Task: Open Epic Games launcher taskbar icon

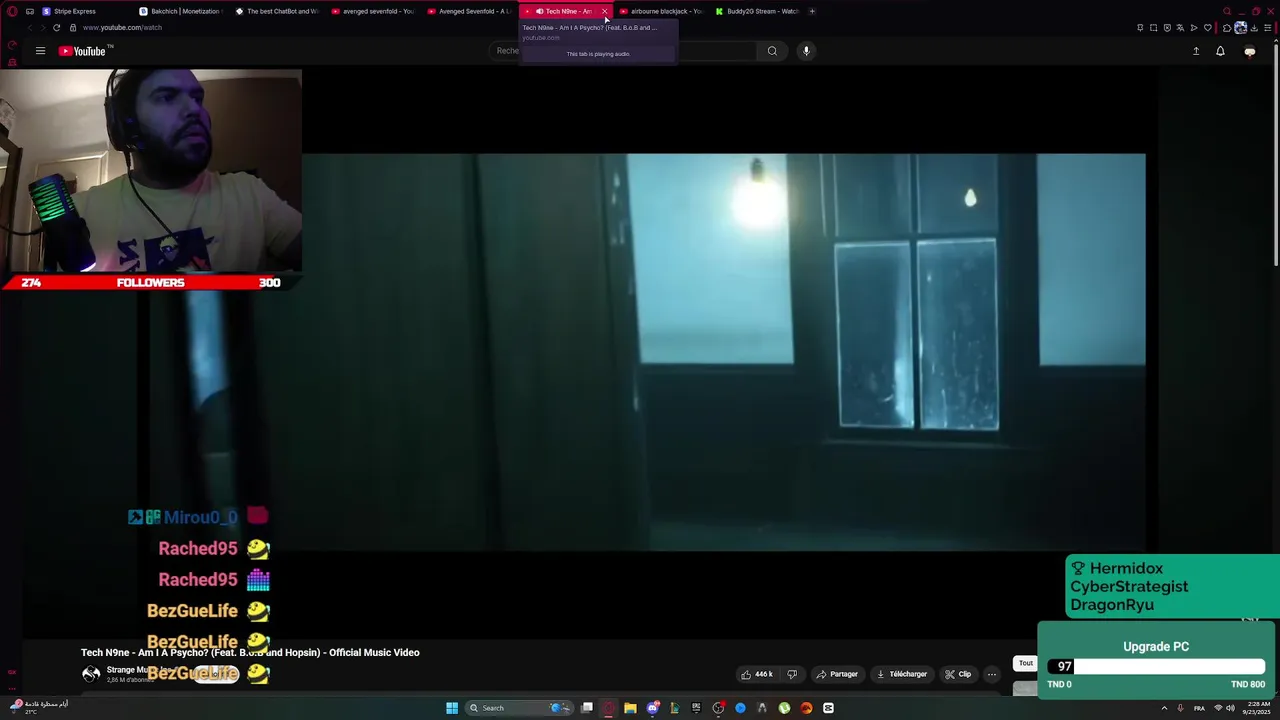Action: 696,708
